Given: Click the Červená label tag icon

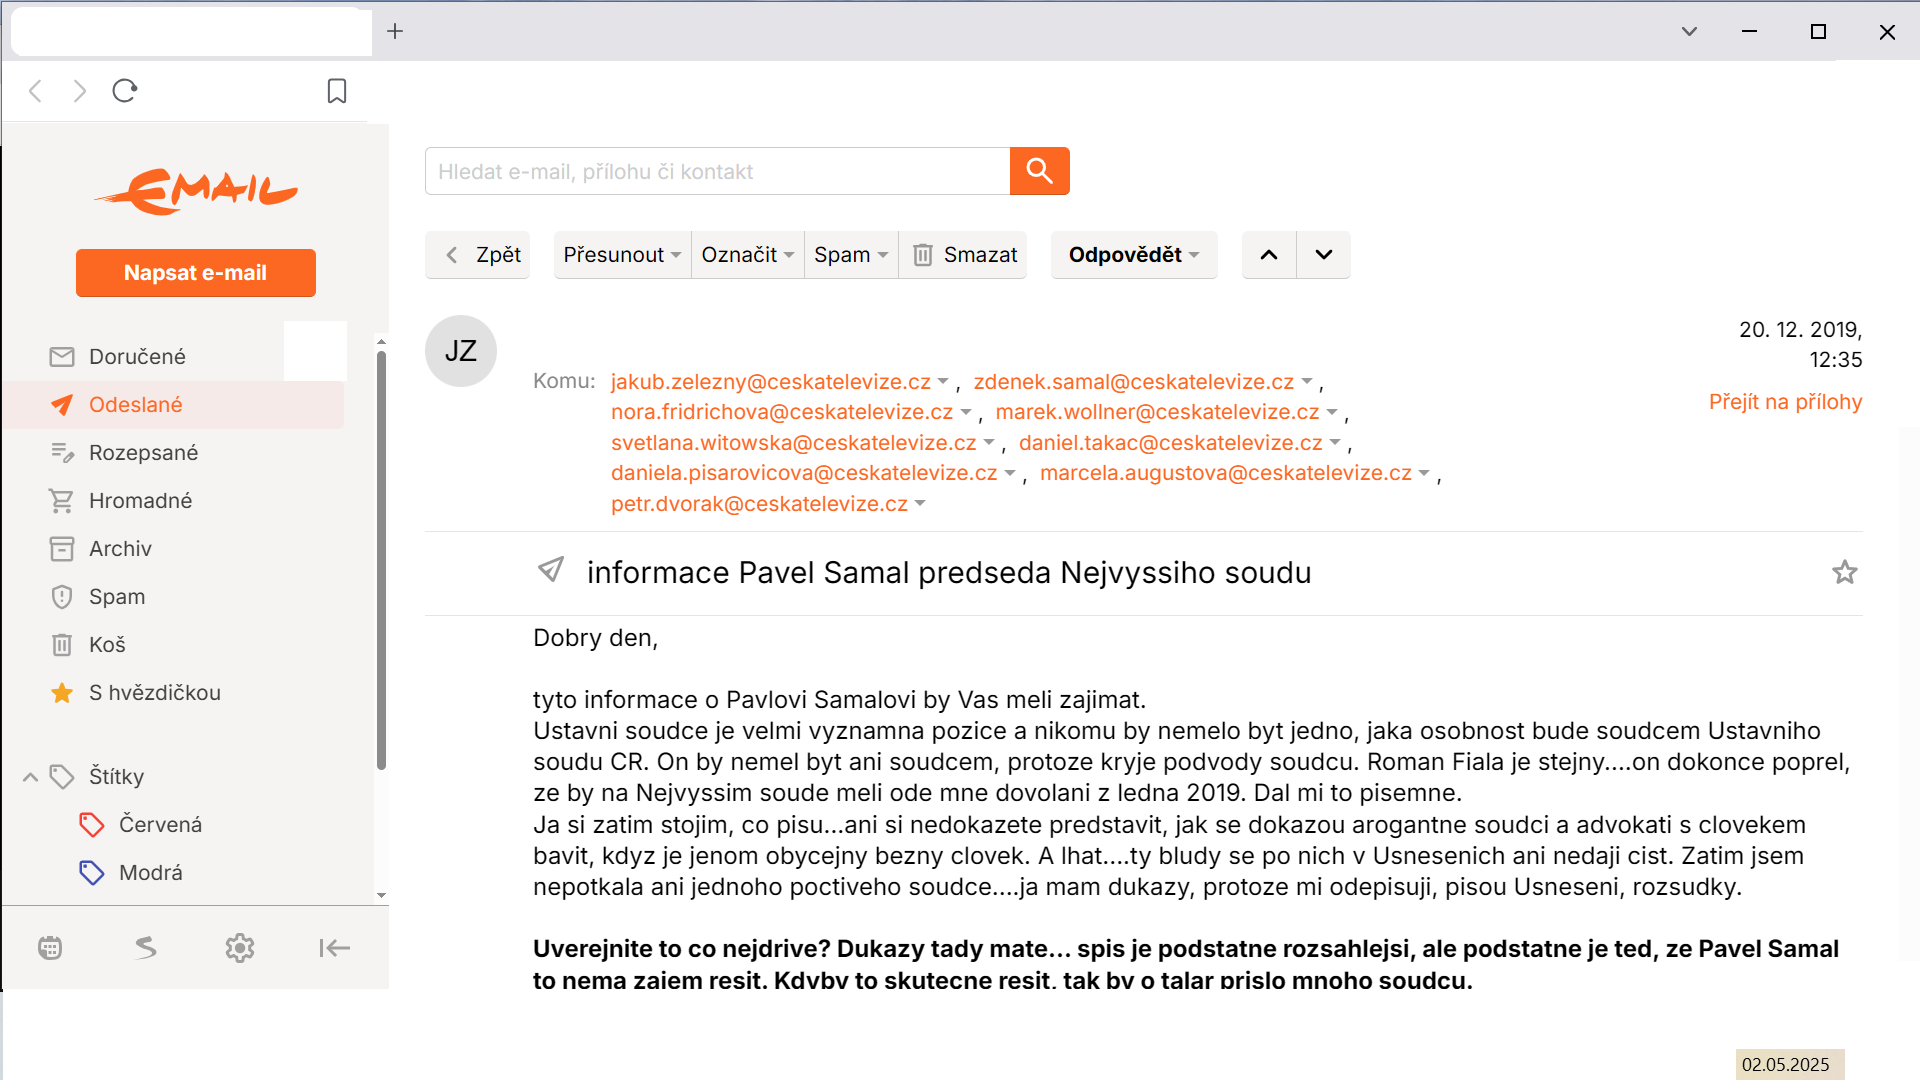Looking at the screenshot, I should pyautogui.click(x=92, y=824).
